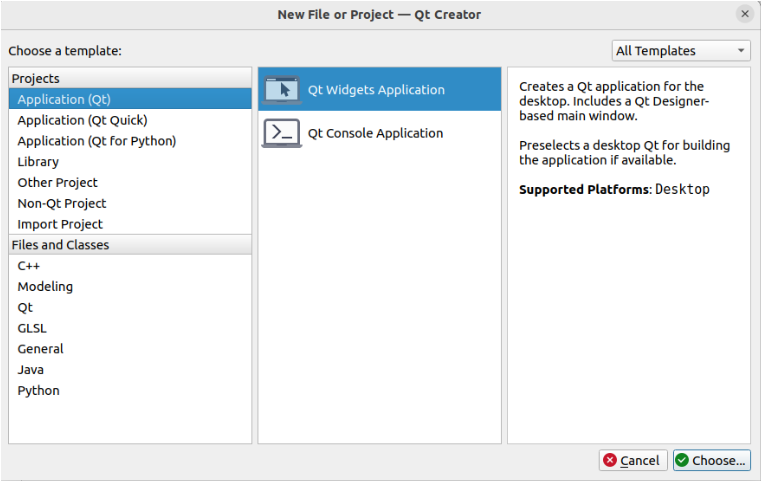Screen dimensions: 761x481
Task: Choose the Modeling file category
Action: [45, 287]
